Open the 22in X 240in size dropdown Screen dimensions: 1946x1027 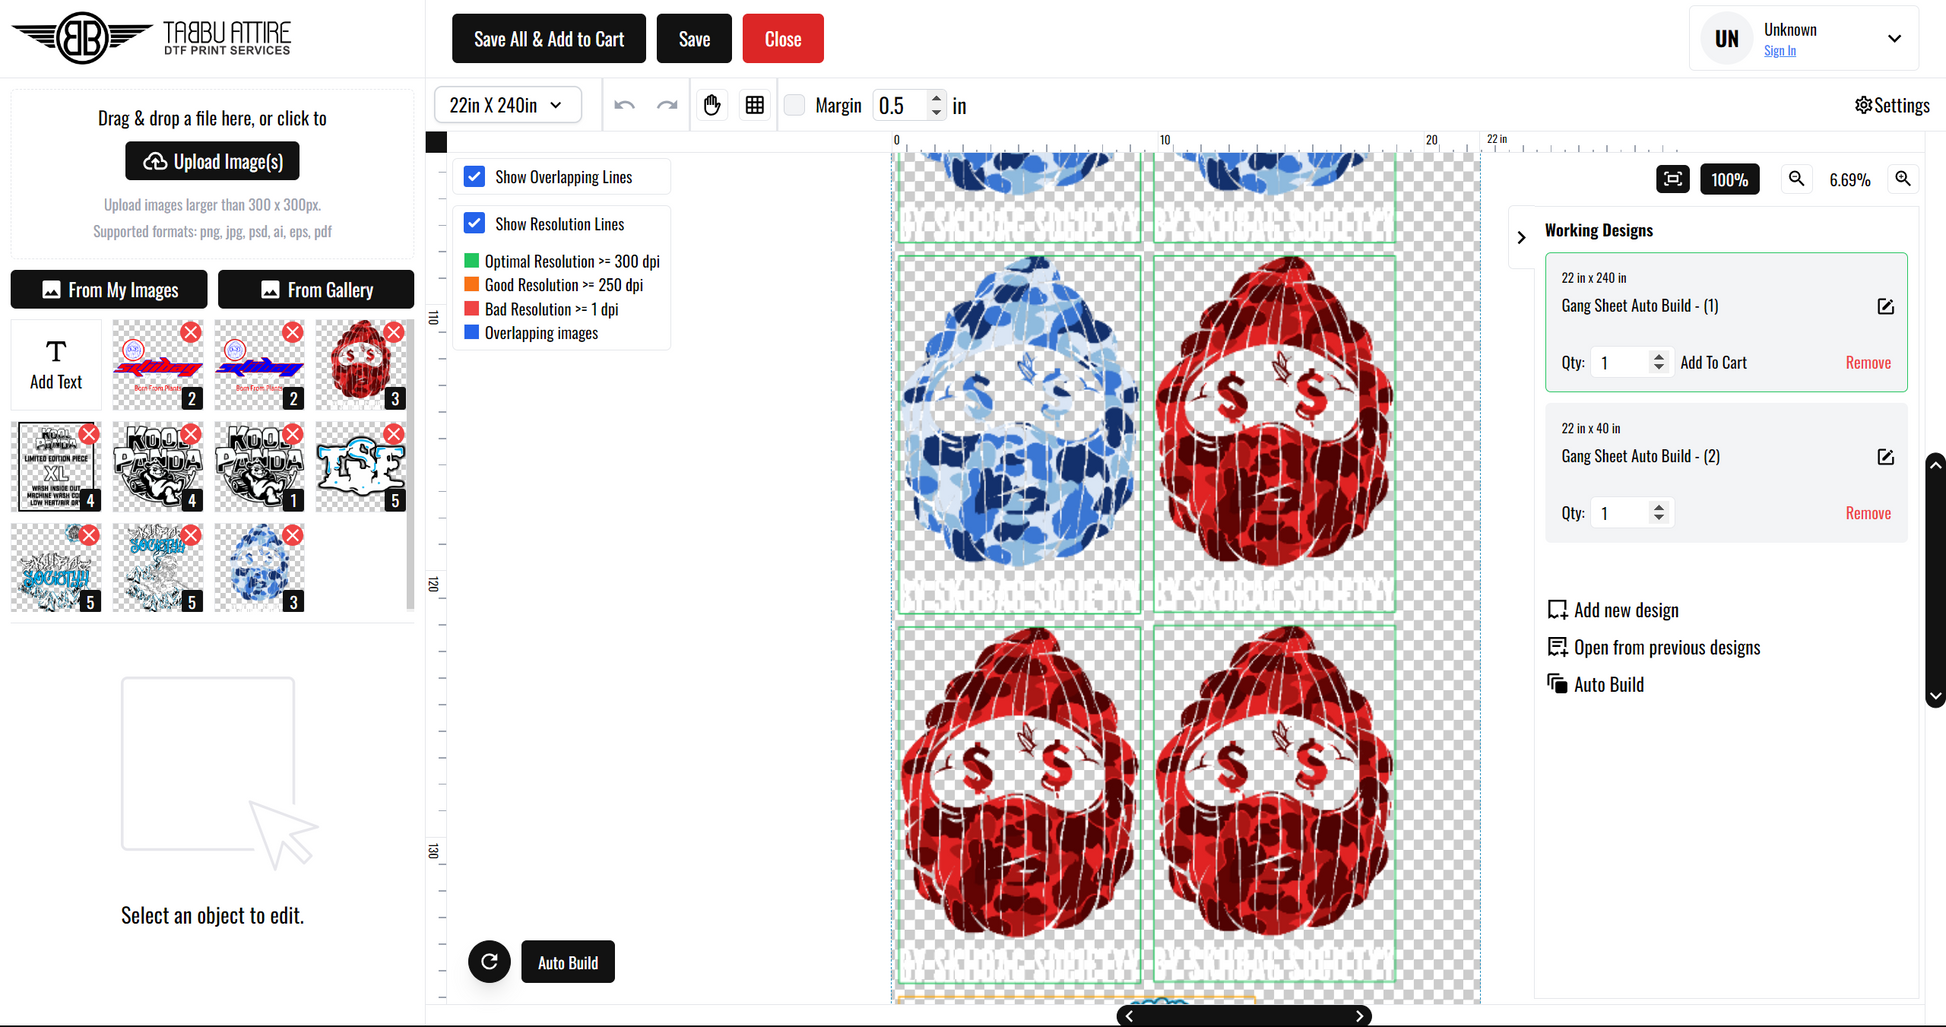[508, 105]
